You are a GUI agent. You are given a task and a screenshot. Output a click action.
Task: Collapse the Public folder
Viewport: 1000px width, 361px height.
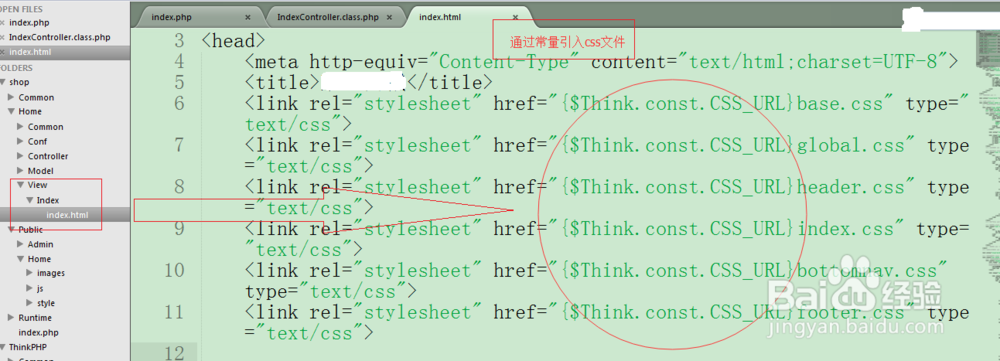tap(11, 230)
